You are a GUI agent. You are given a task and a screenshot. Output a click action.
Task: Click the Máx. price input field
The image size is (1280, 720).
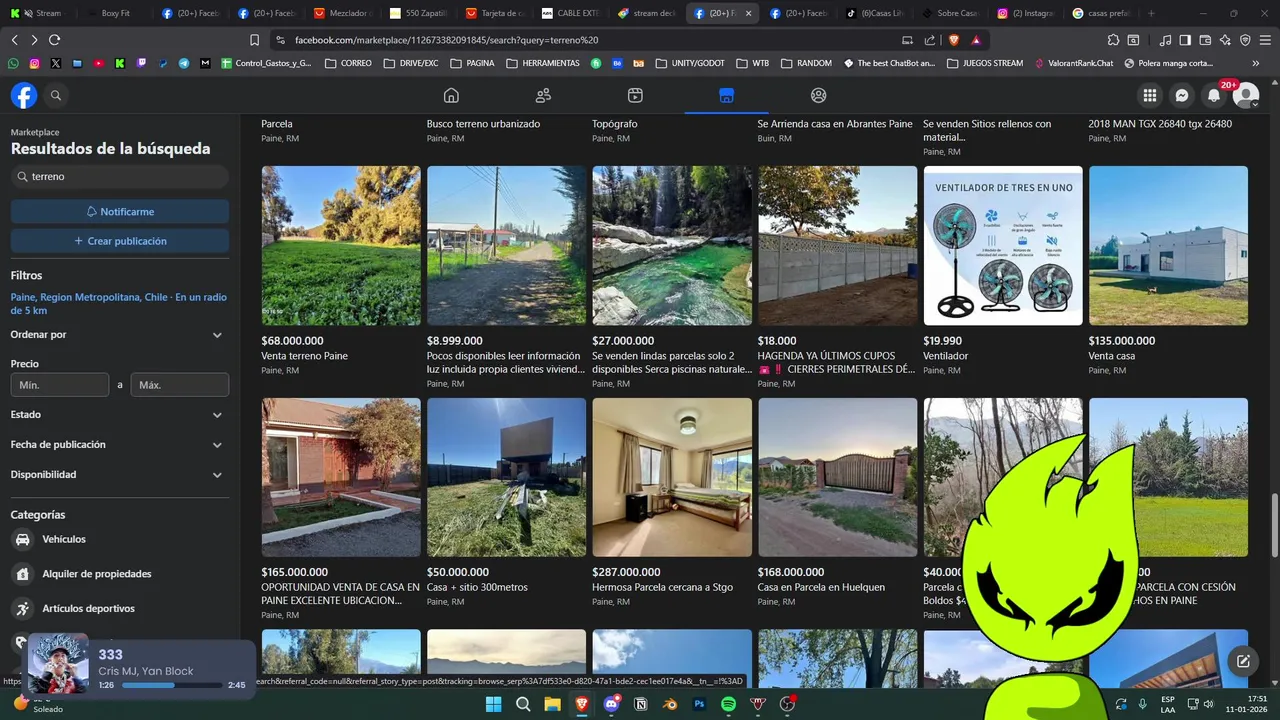(x=180, y=385)
